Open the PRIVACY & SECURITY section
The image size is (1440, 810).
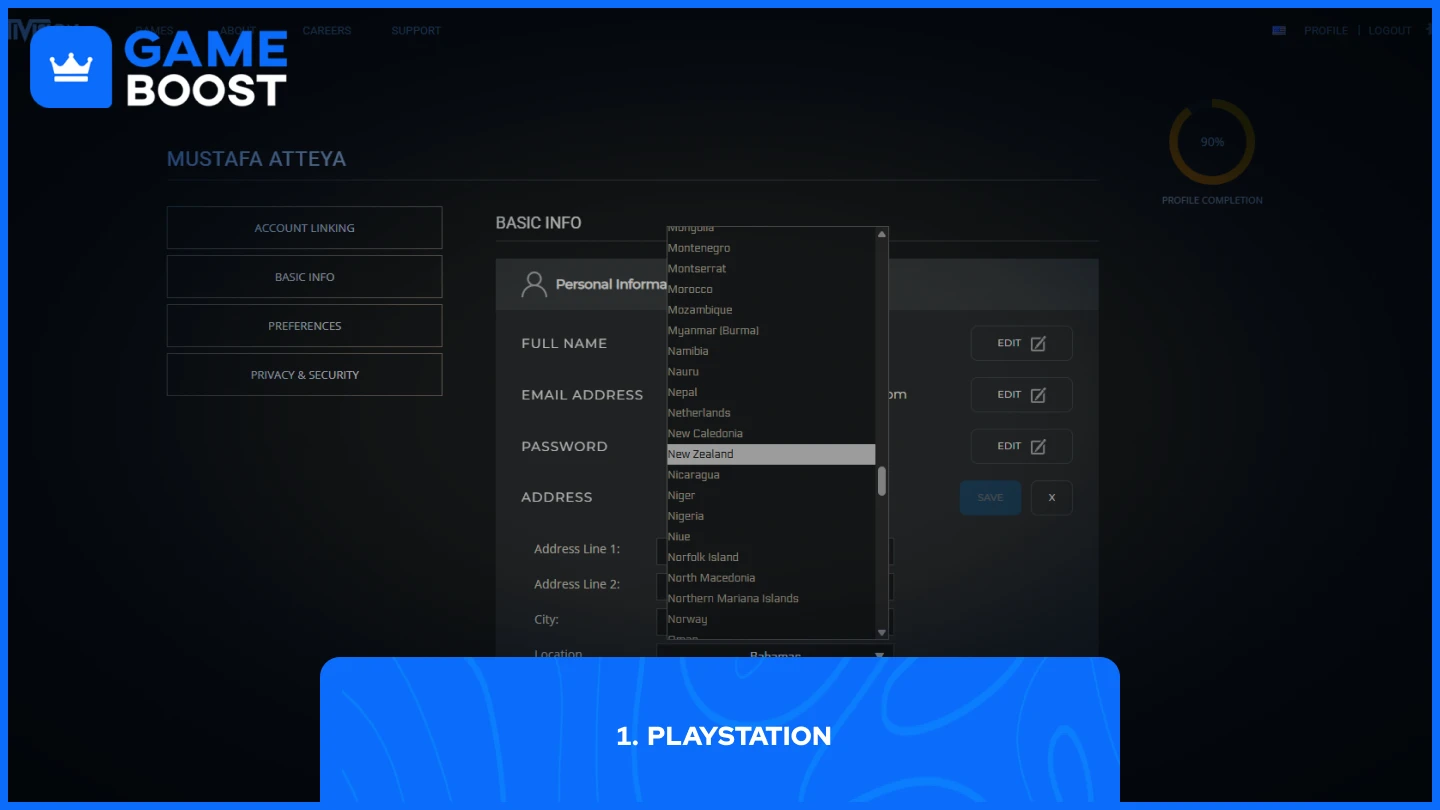point(304,374)
